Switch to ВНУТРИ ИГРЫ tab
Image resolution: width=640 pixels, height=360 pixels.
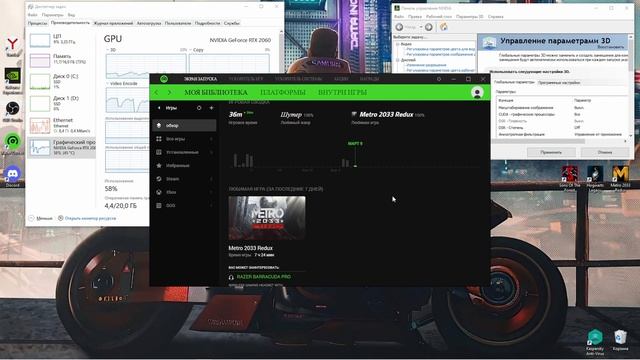[x=342, y=93]
